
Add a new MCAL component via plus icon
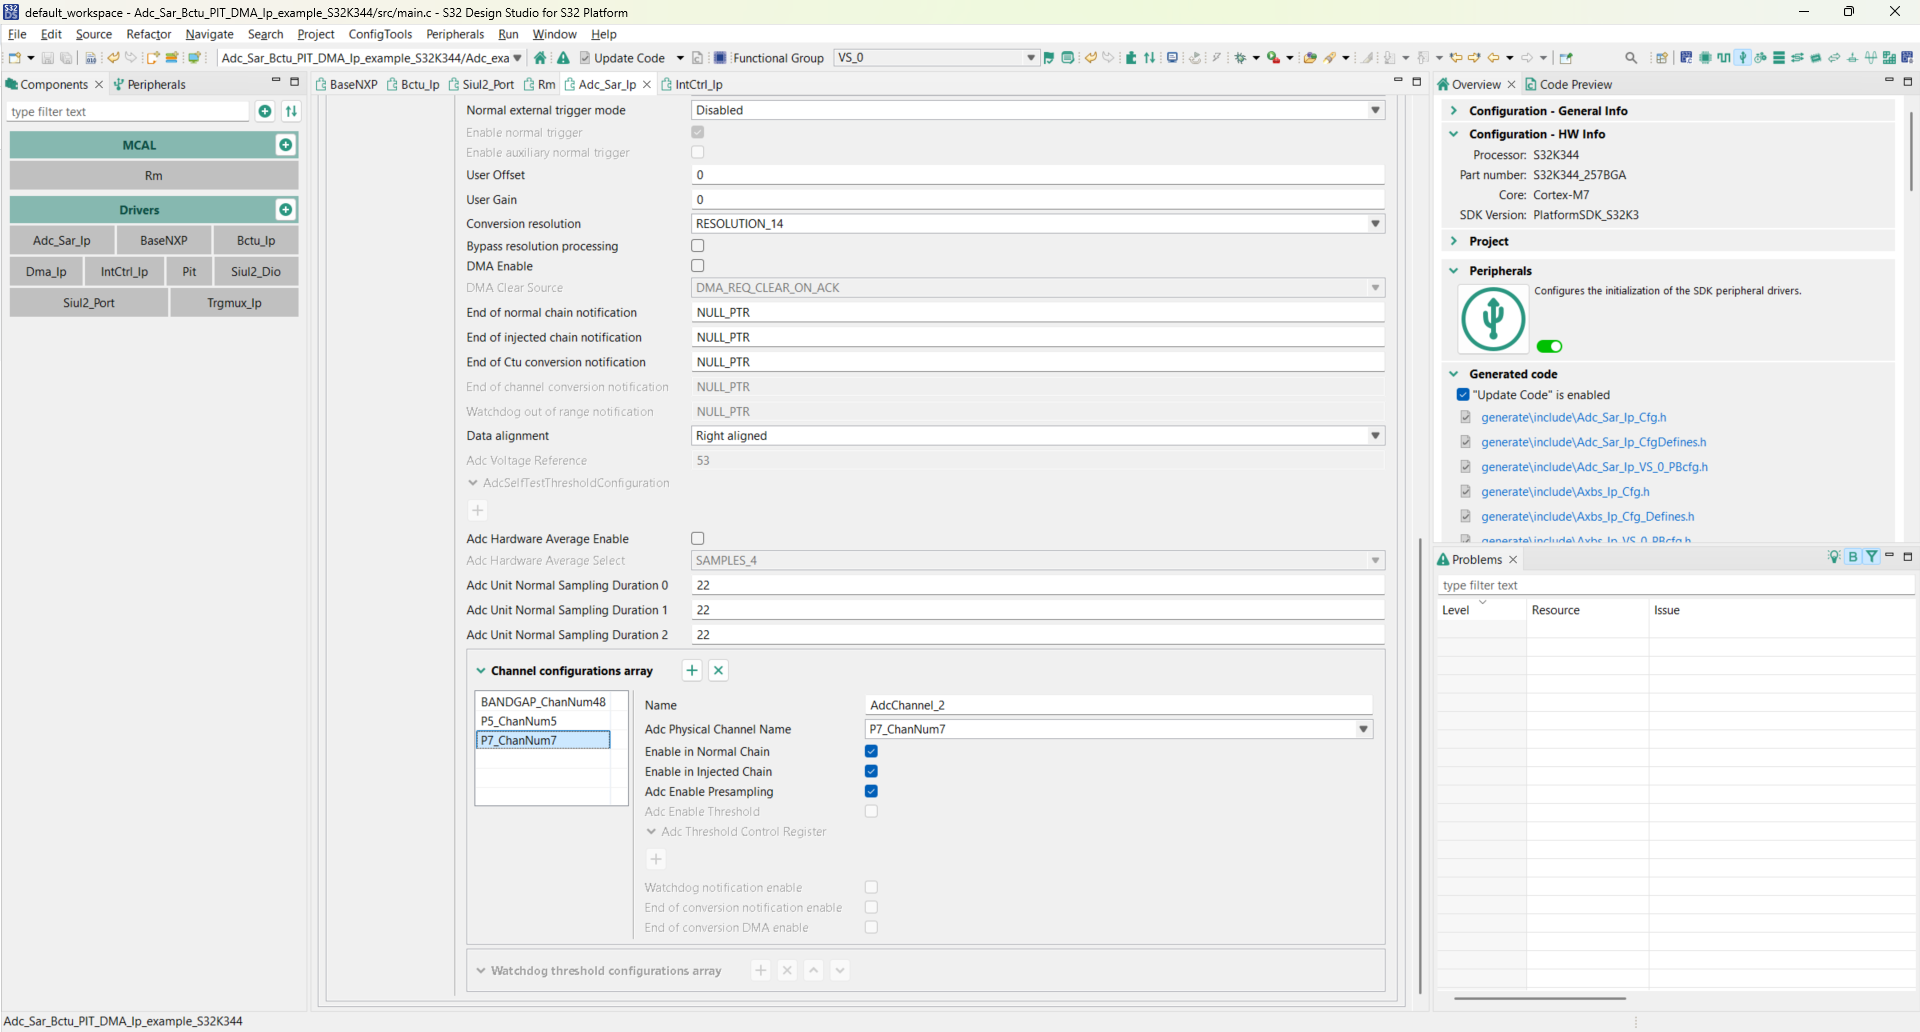tap(286, 145)
